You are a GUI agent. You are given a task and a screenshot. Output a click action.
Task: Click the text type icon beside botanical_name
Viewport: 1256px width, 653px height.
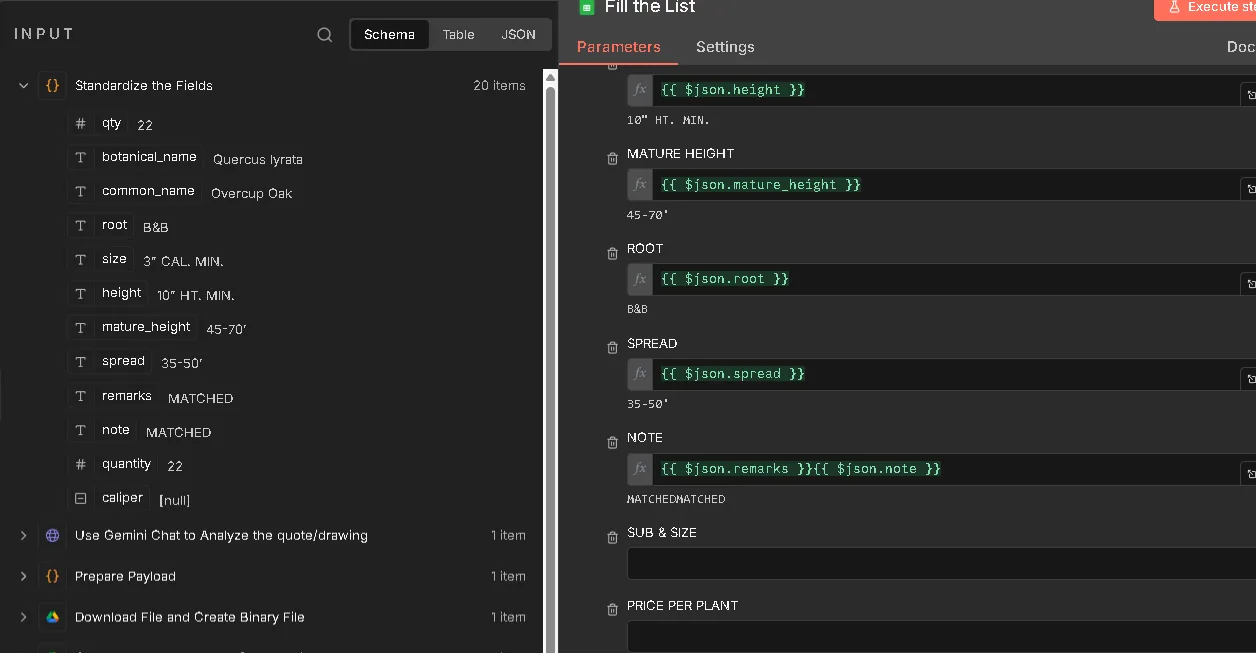pos(81,158)
